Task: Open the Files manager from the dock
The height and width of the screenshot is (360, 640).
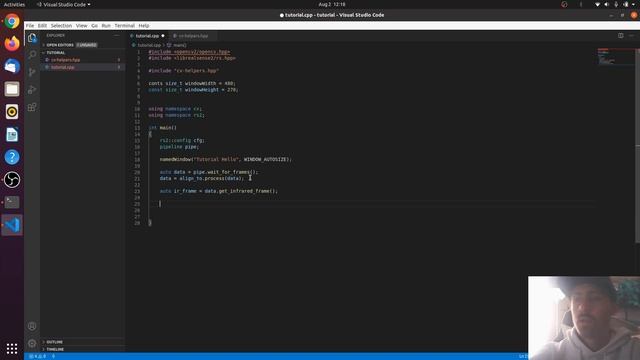Action: pos(12,89)
